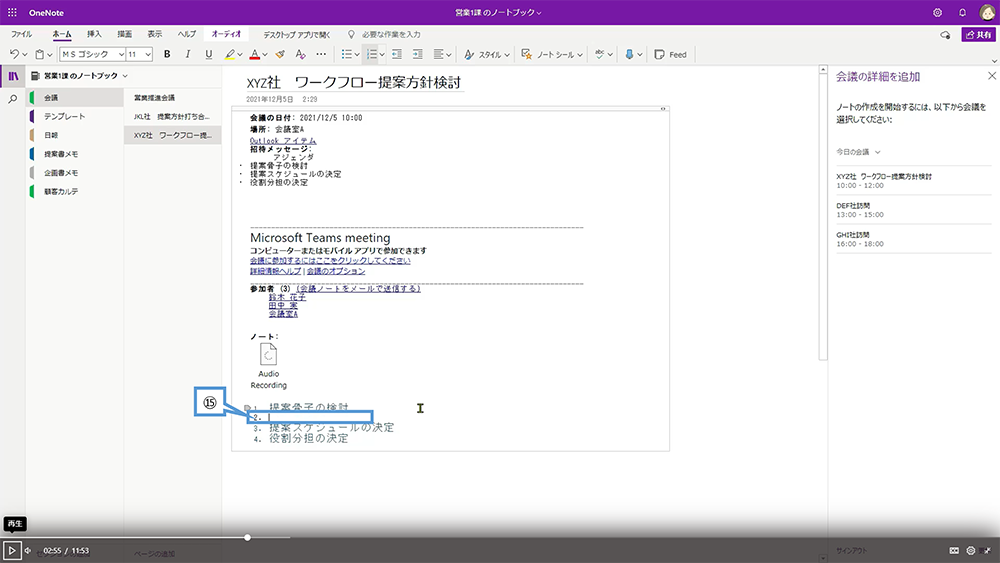The height and width of the screenshot is (563, 1000).
Task: Click the 必要な作業を入力 search field
Action: pyautogui.click(x=391, y=34)
